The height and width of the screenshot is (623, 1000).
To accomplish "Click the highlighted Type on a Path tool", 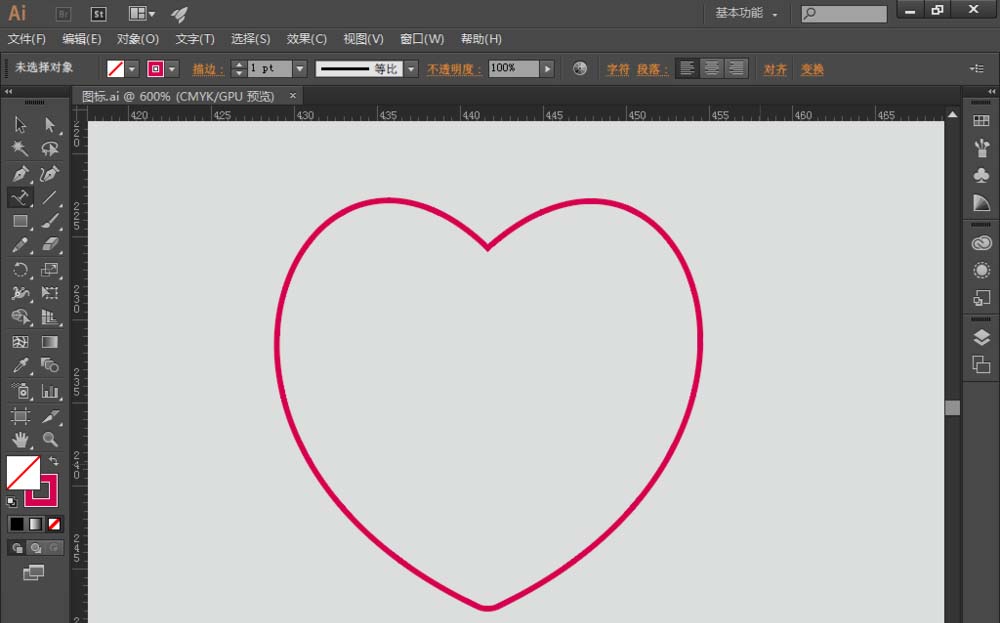I will (x=20, y=198).
